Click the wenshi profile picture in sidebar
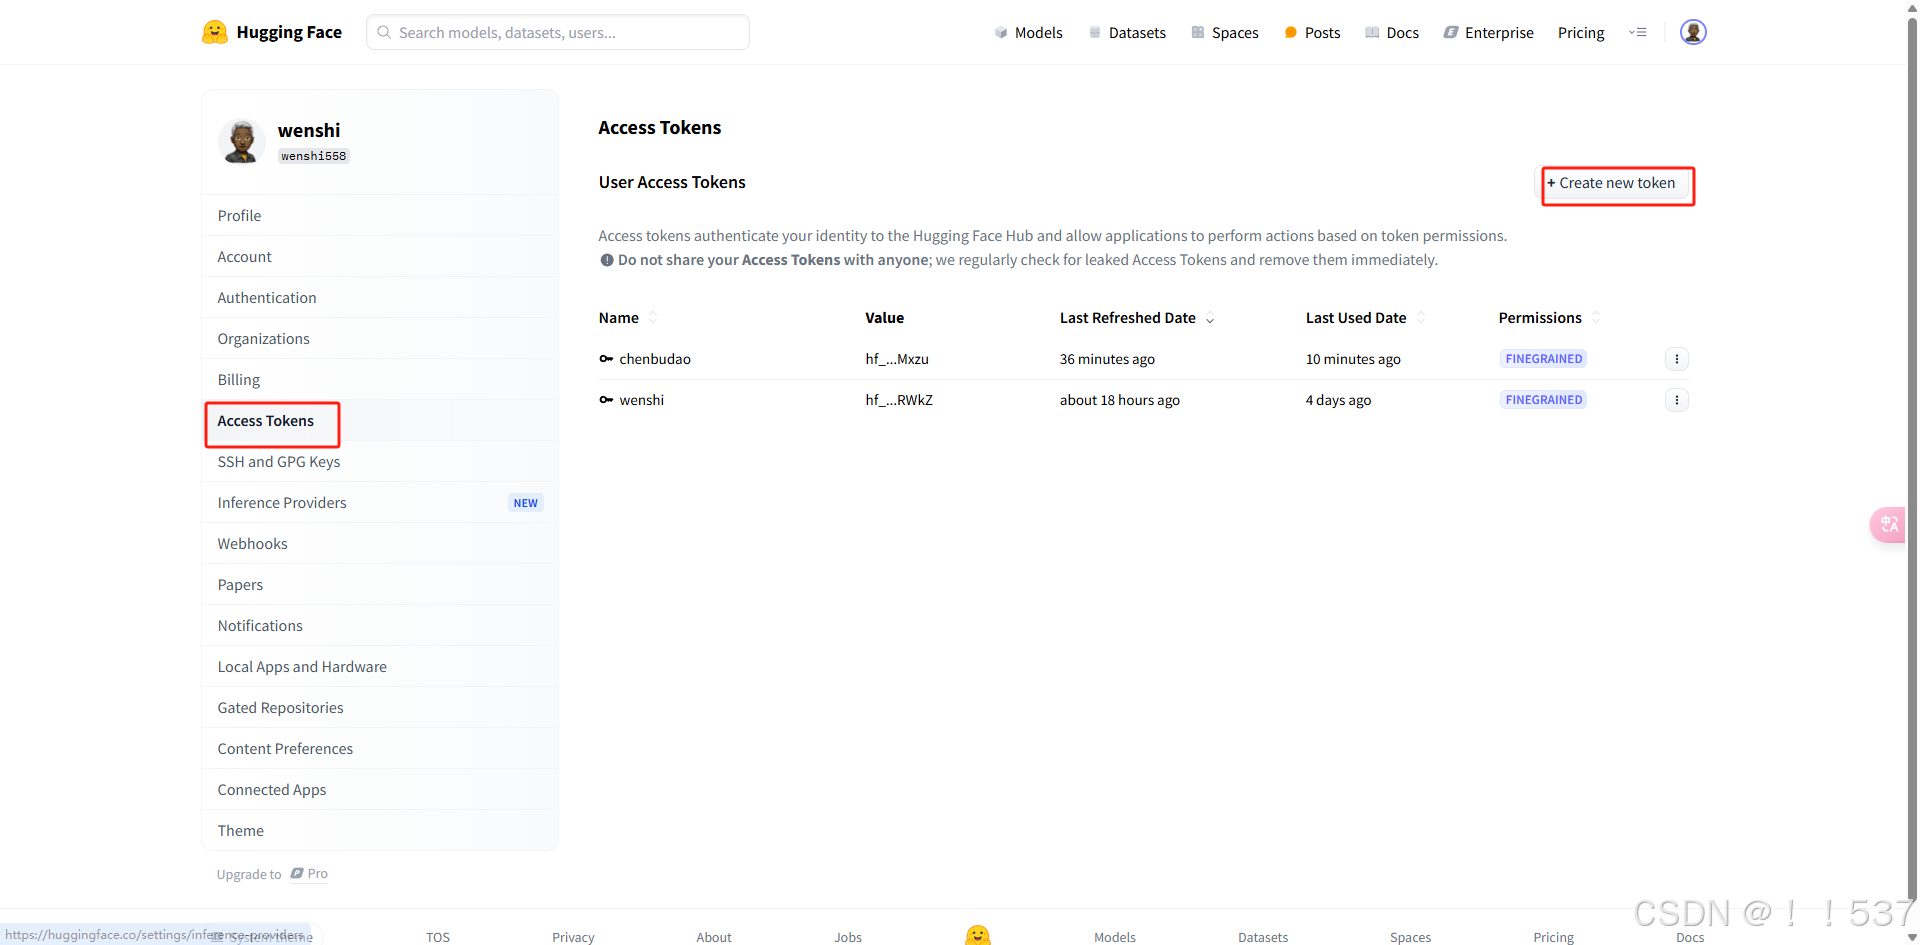The height and width of the screenshot is (945, 1920). click(241, 141)
